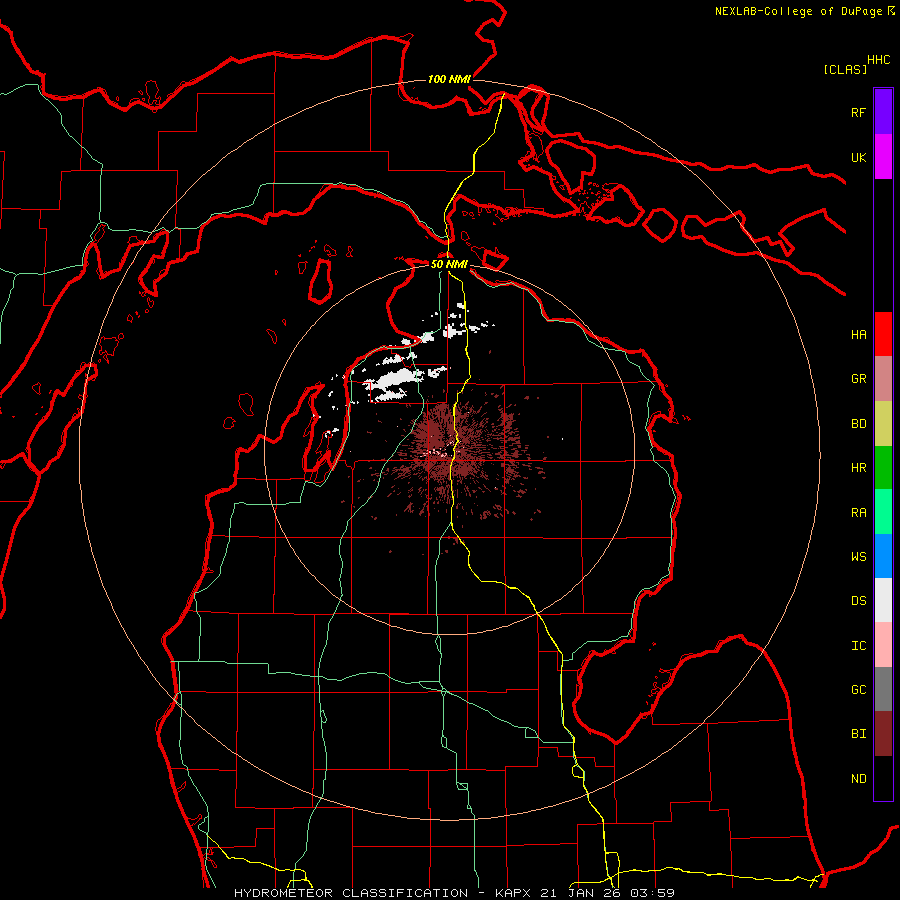Click the GR legend label

(x=858, y=379)
